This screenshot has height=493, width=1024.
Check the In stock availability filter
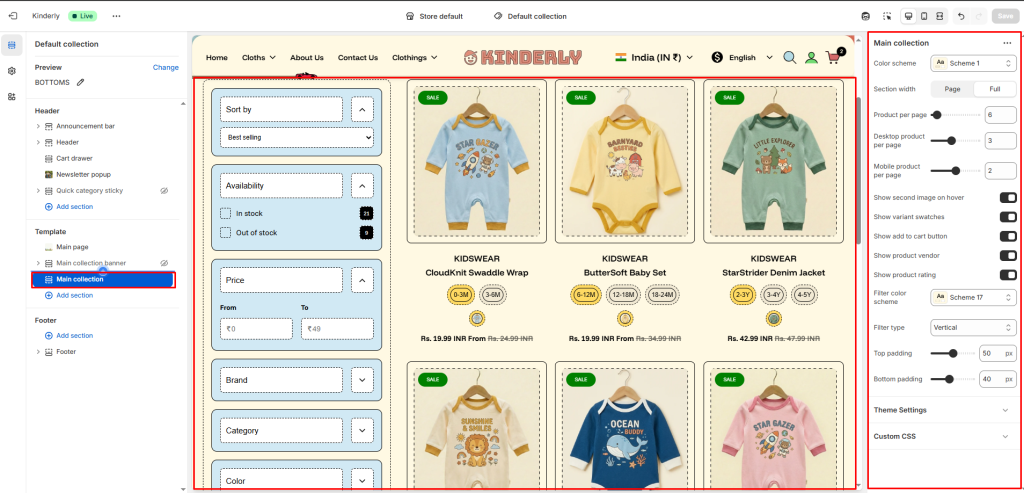click(225, 214)
